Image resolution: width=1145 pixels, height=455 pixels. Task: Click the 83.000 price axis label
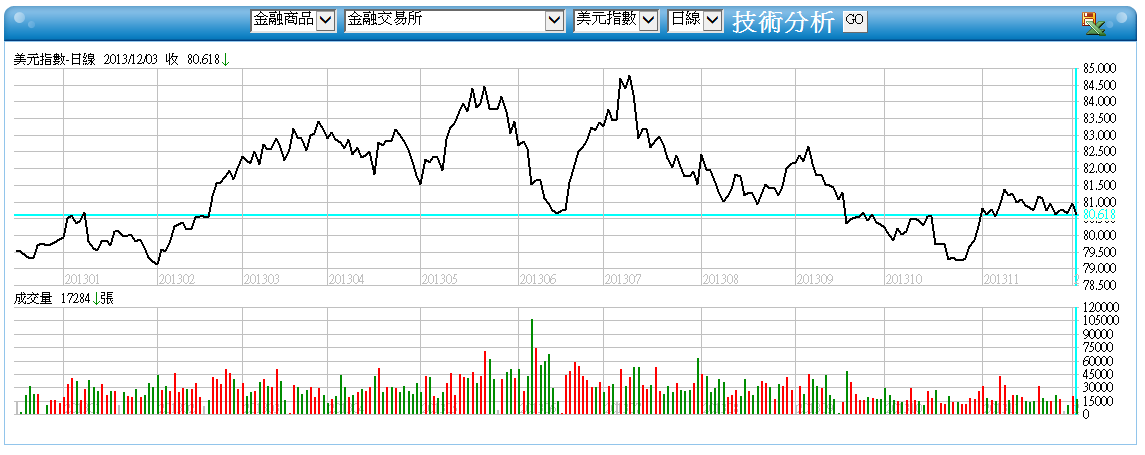coord(1100,135)
